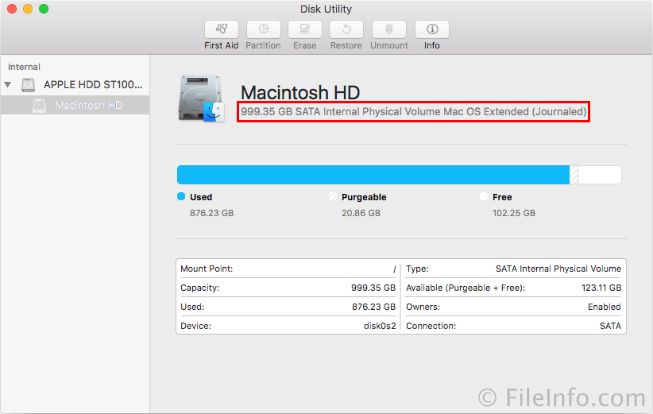Zoom the Disk Utility window with green button
Viewport: 653px width, 414px height.
coord(44,9)
